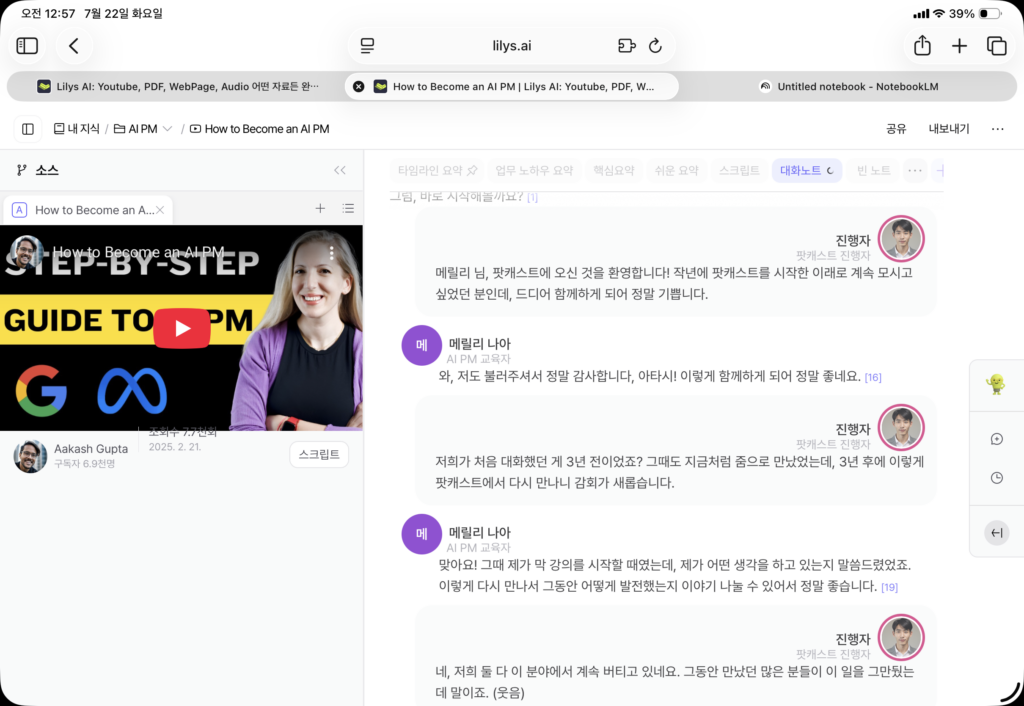Image resolution: width=1024 pixels, height=706 pixels.
Task: Open the green mascot assistant icon
Action: (996, 384)
